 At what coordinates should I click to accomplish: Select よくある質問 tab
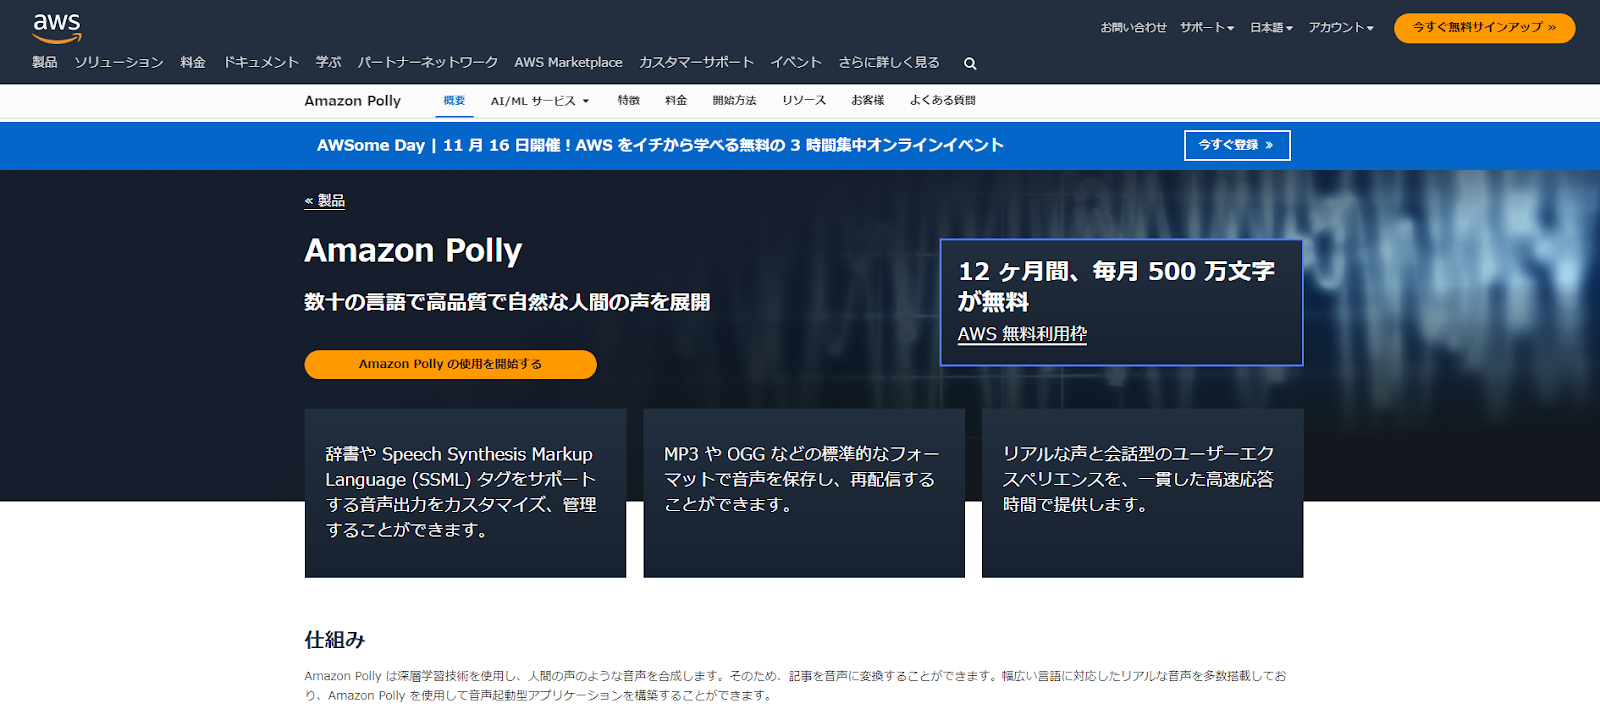pos(943,101)
